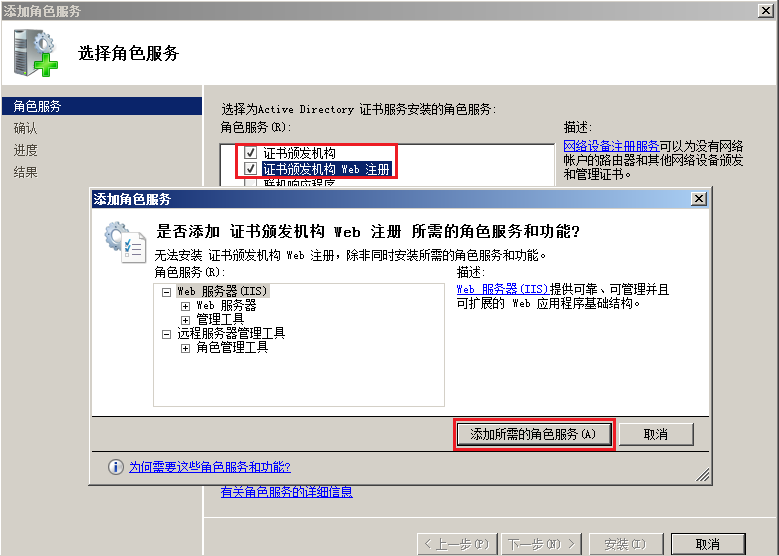Close the inner 添加角色服务 dialog
Image resolution: width=779 pixels, height=556 pixels.
pos(699,199)
